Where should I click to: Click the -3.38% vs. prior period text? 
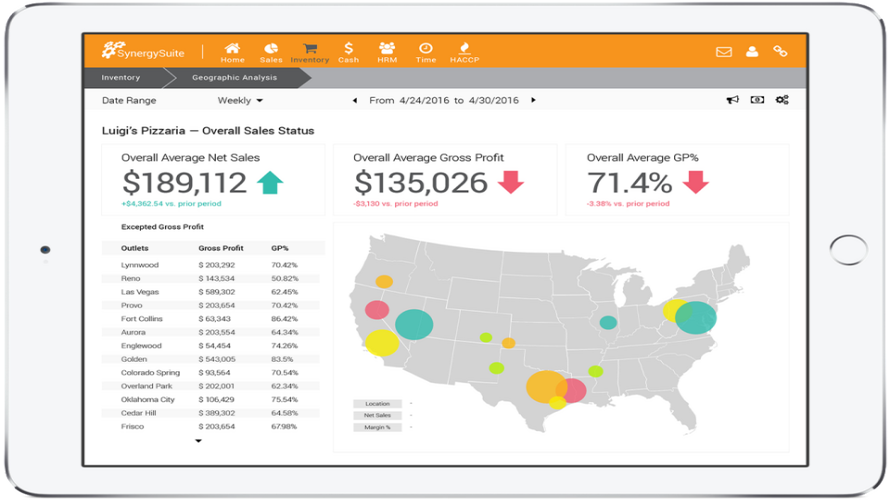coord(628,204)
